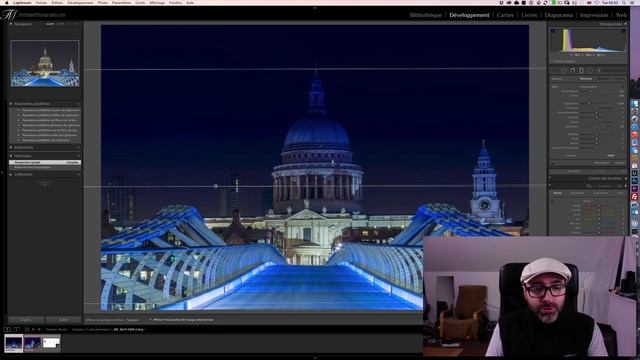Add a snapshot with Instantanés plus icon
Image resolution: width=640 pixels, height=360 pixels.
[78, 147]
